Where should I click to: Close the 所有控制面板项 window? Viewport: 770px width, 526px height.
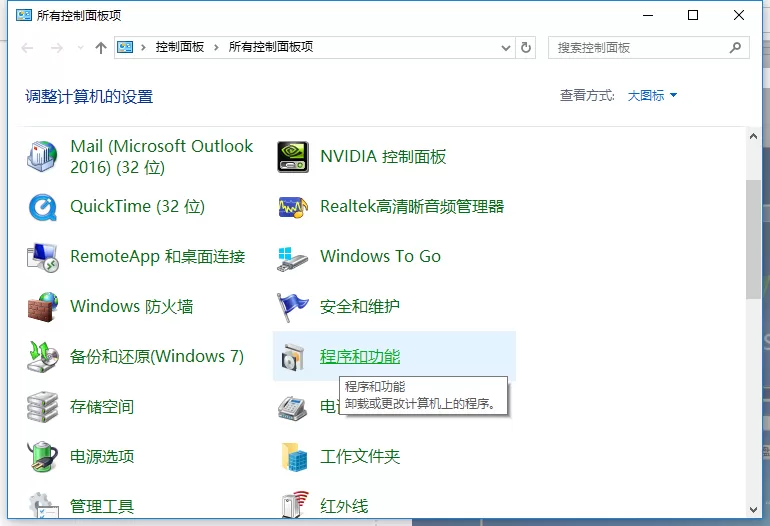coord(739,15)
